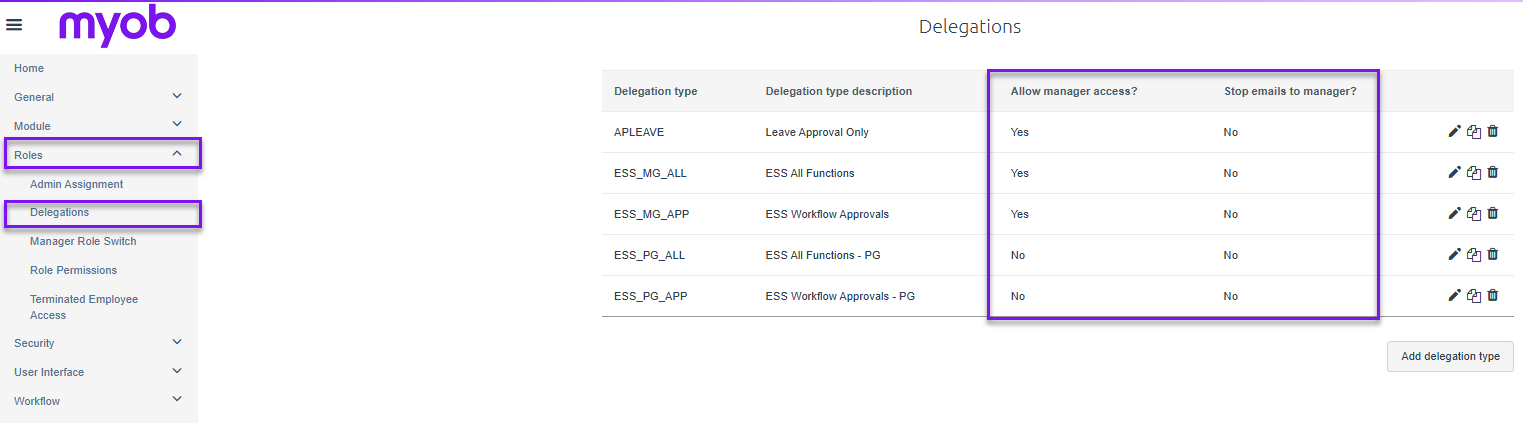Edit the ESS_PG_ALL delegation type
This screenshot has height=423, width=1523.
(1454, 254)
